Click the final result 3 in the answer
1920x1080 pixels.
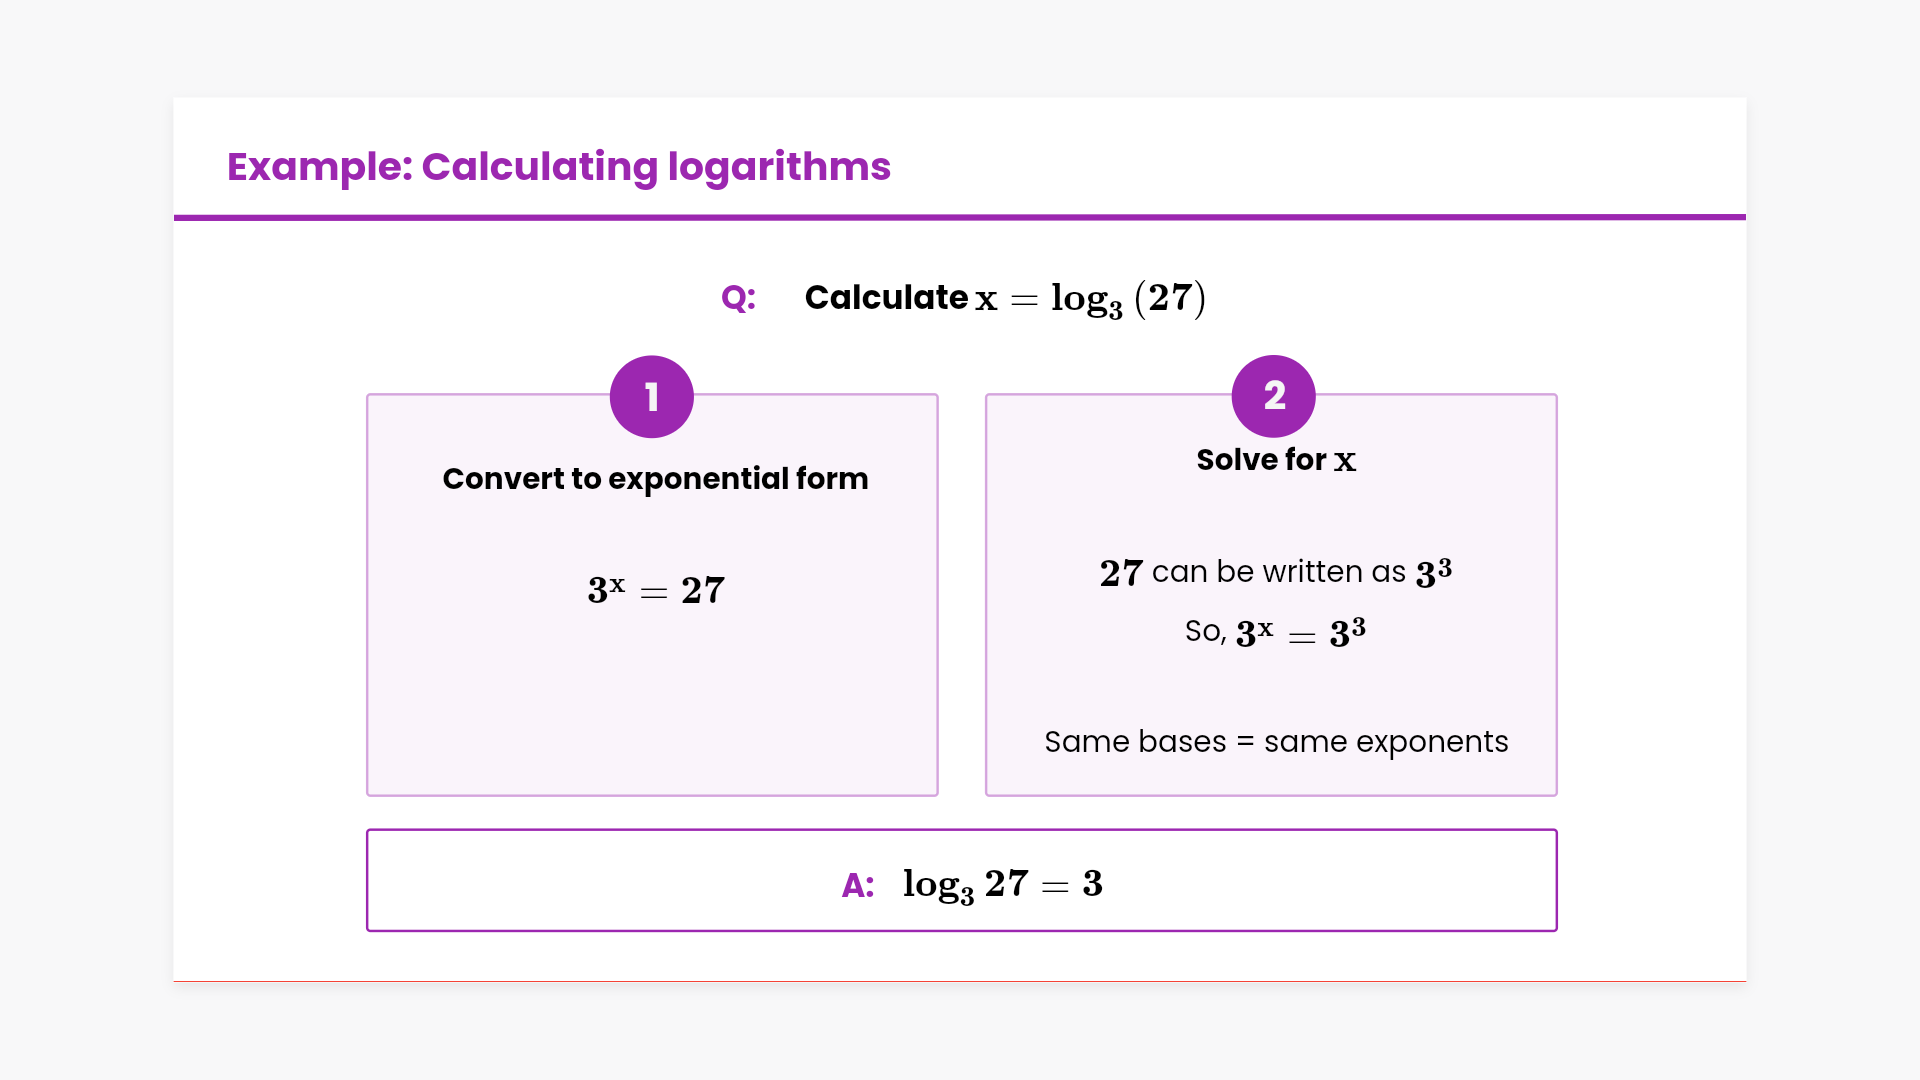coord(1092,884)
